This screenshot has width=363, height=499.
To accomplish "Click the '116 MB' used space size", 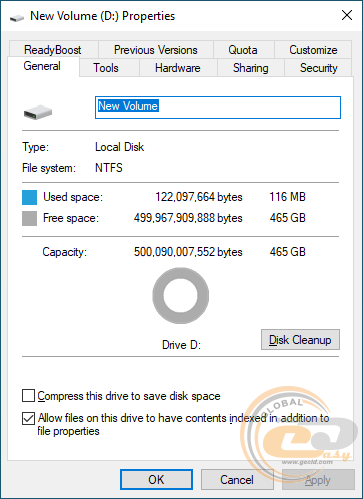I will (287, 197).
